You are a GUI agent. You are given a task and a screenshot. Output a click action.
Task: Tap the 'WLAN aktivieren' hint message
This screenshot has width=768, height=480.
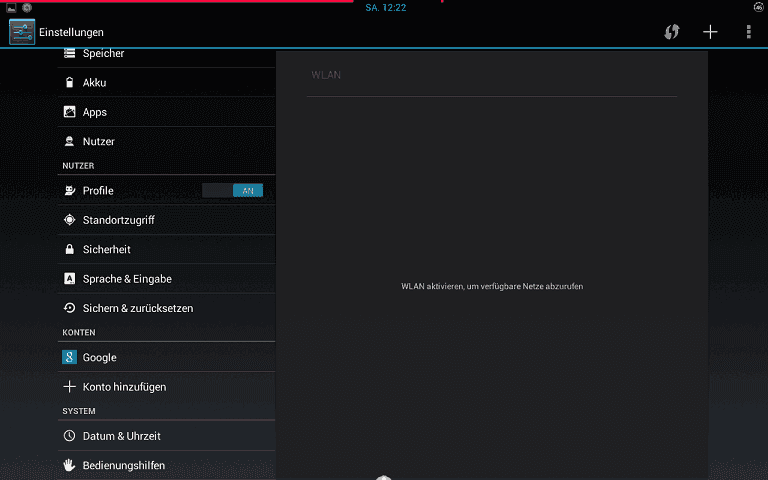(x=492, y=286)
